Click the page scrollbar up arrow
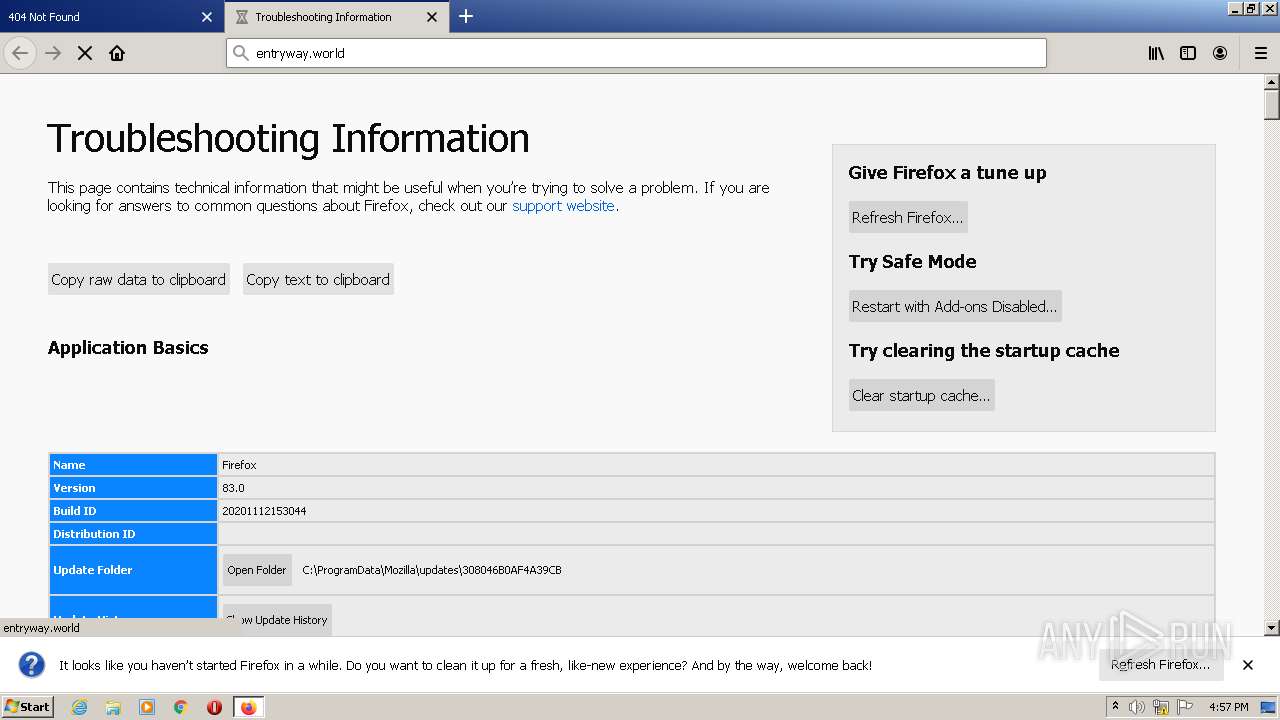Image resolution: width=1280 pixels, height=720 pixels. point(1272,82)
